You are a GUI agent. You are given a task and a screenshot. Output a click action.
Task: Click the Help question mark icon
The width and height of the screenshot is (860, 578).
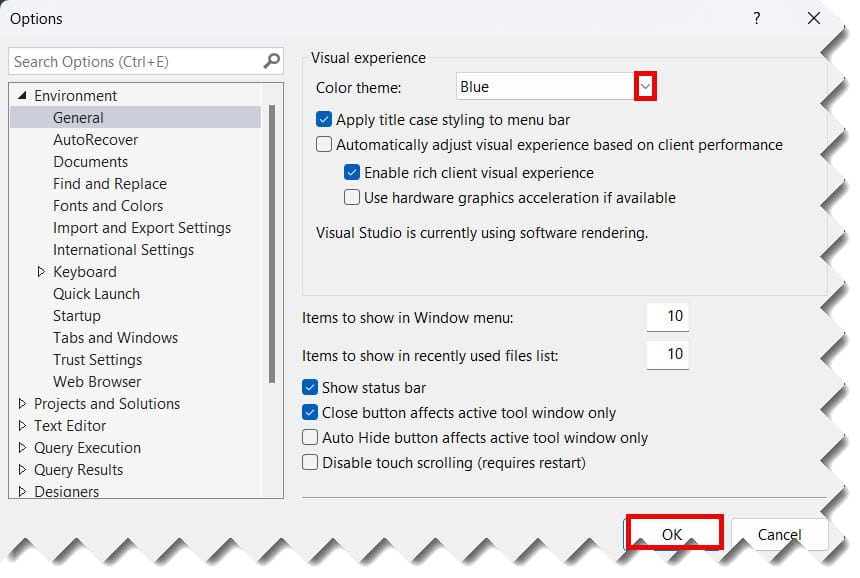757,18
